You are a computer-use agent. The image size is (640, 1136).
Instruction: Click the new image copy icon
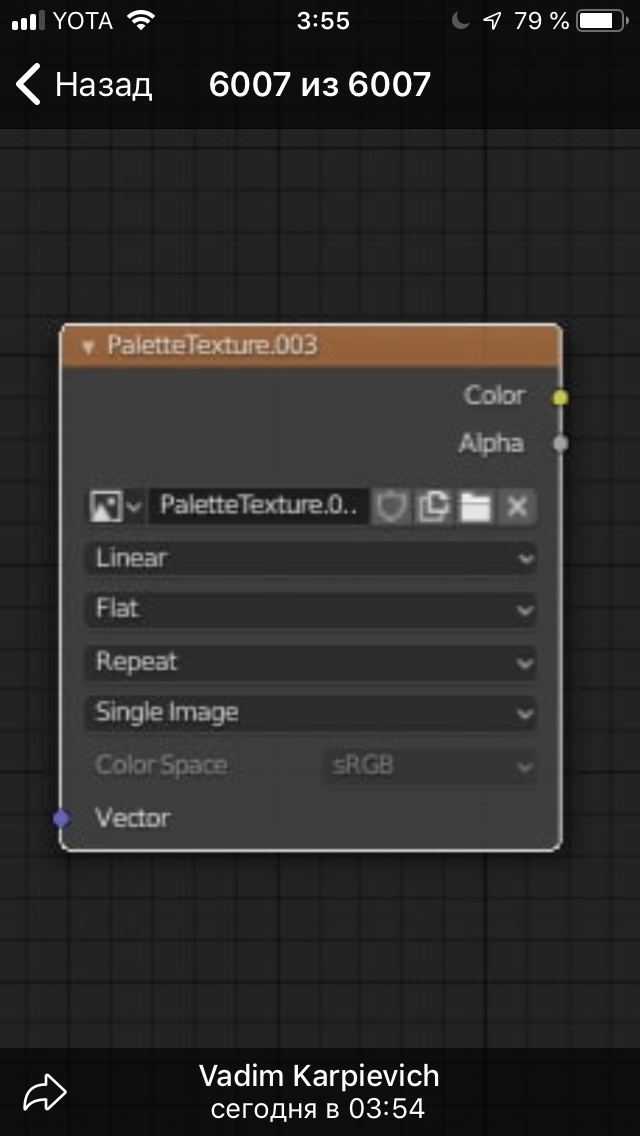[433, 507]
